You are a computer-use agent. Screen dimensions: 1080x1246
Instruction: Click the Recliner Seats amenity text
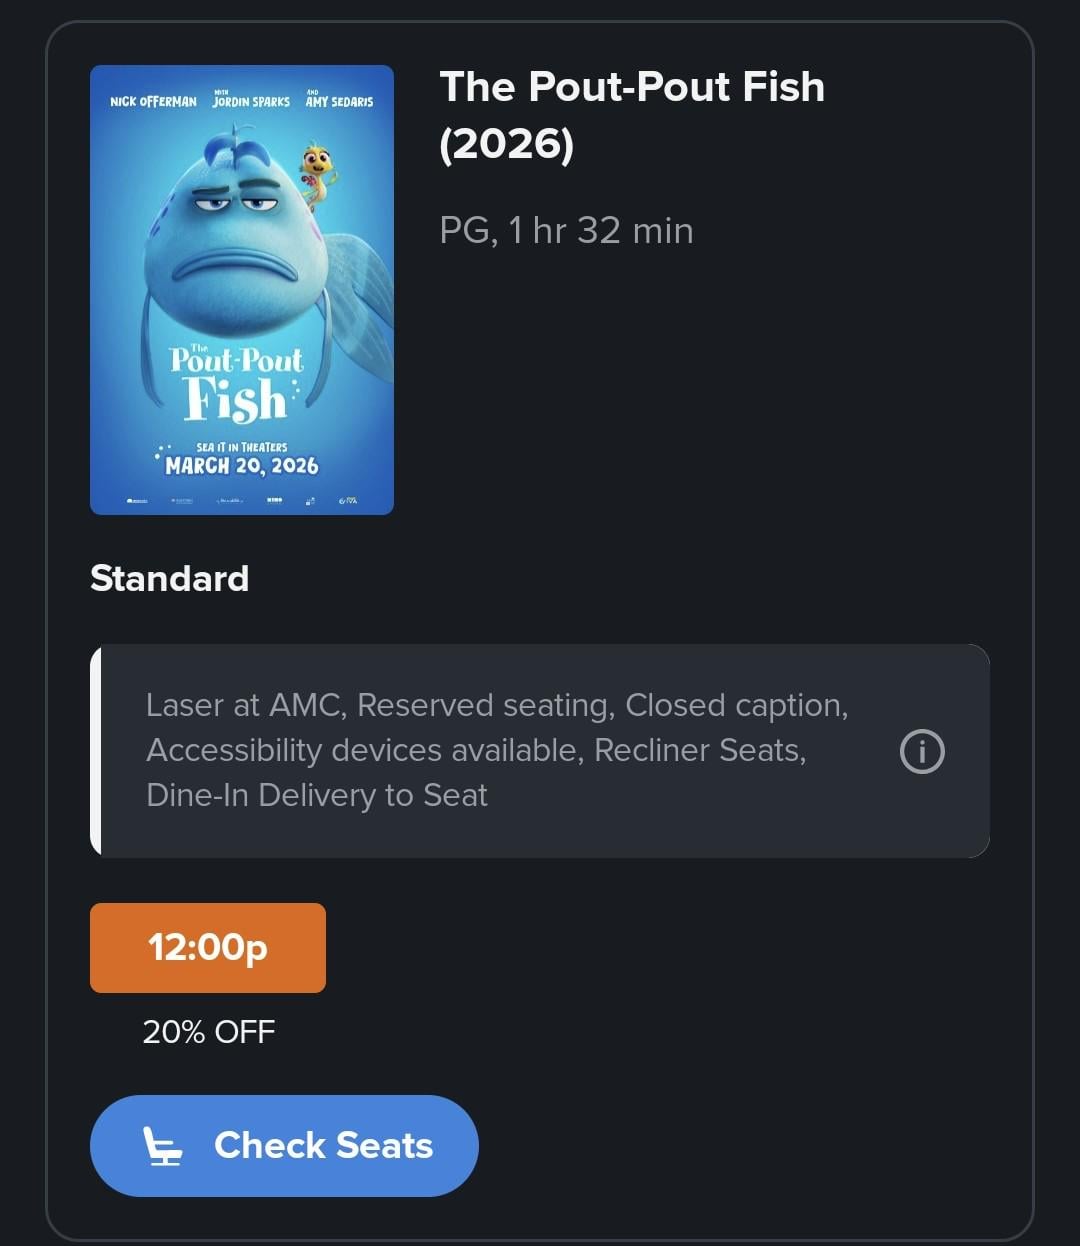click(699, 750)
